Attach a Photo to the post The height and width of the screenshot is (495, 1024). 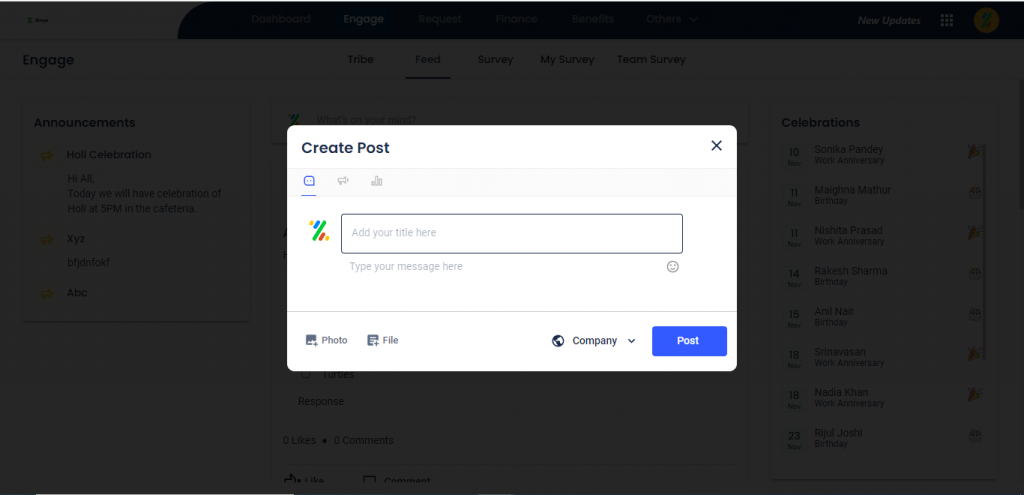click(327, 340)
